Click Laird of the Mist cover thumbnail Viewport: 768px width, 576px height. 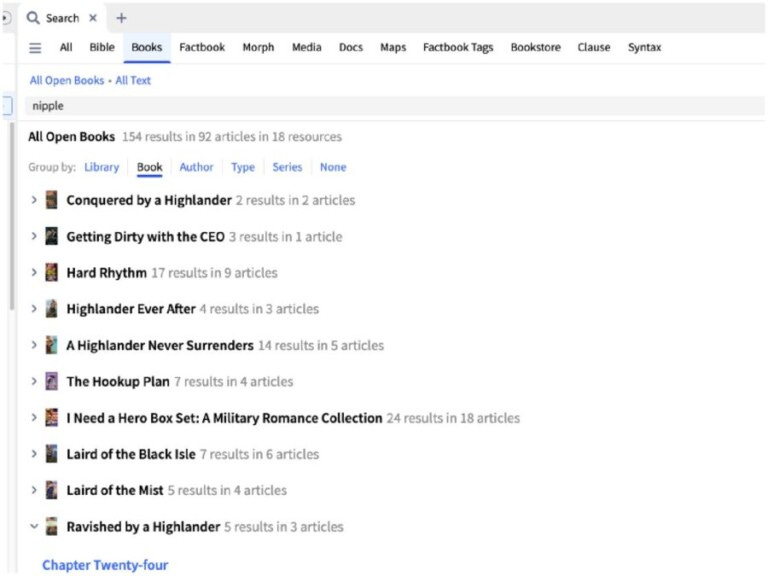pos(51,490)
